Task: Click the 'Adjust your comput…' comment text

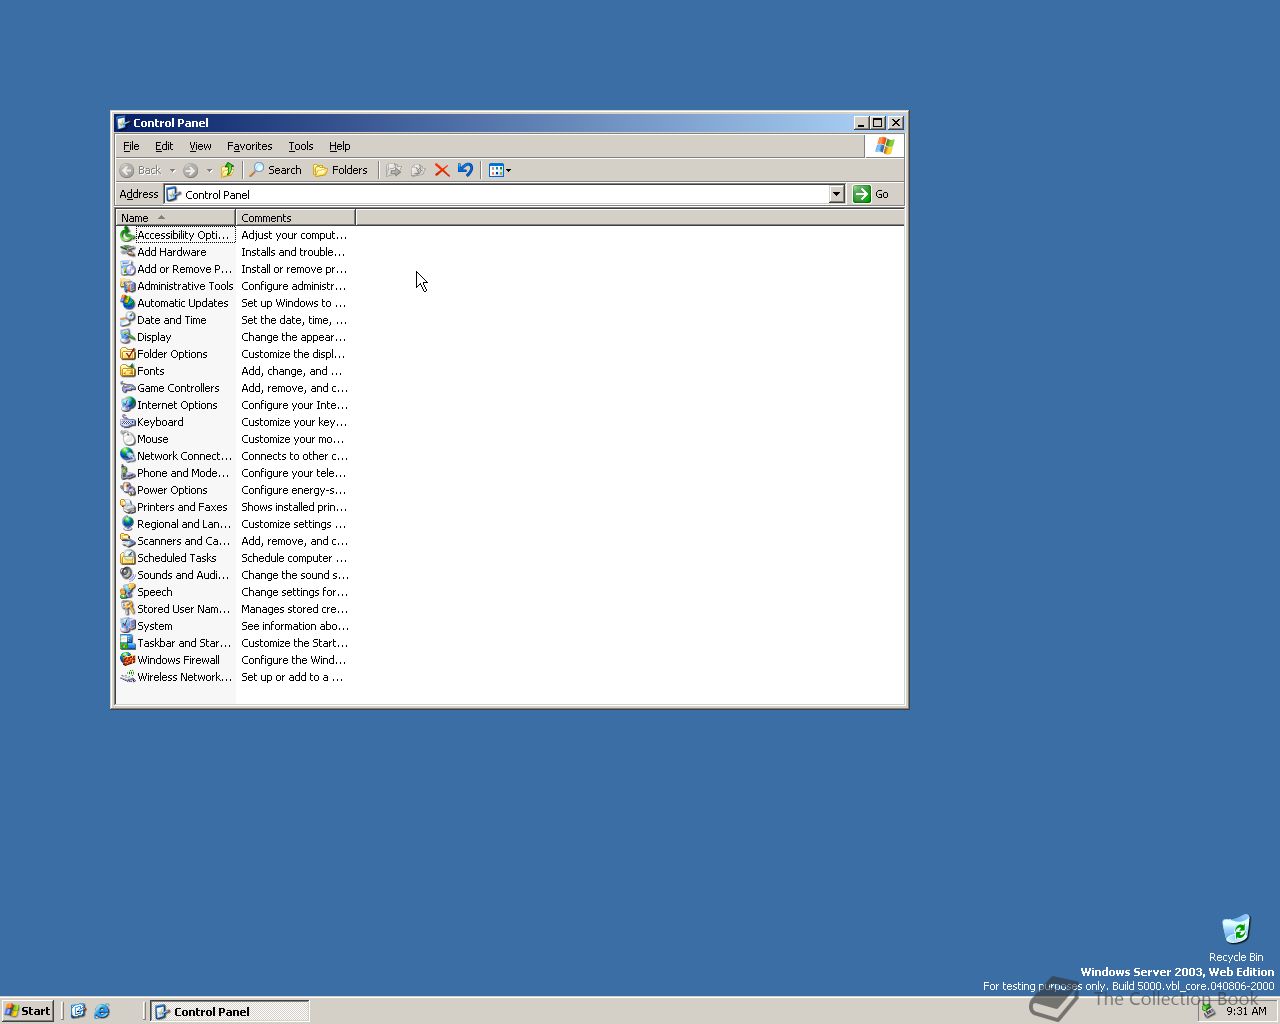Action: click(294, 235)
